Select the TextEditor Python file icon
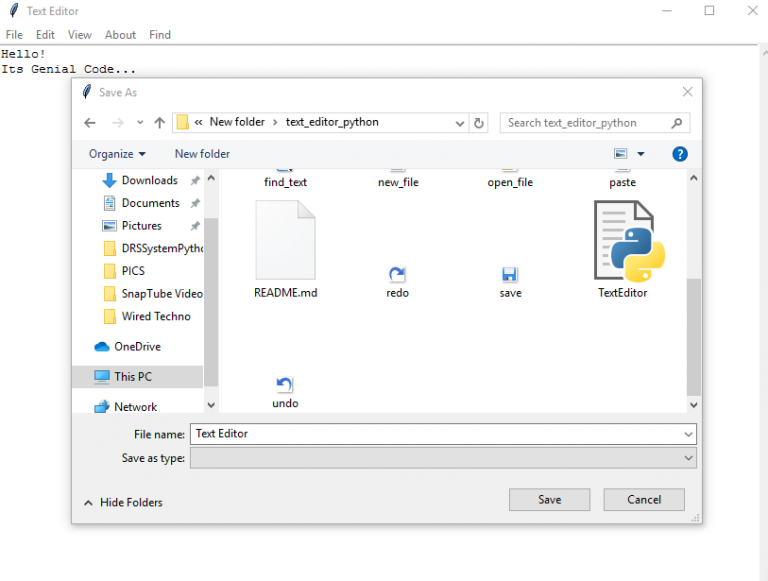The width and height of the screenshot is (768, 581). [x=625, y=241]
